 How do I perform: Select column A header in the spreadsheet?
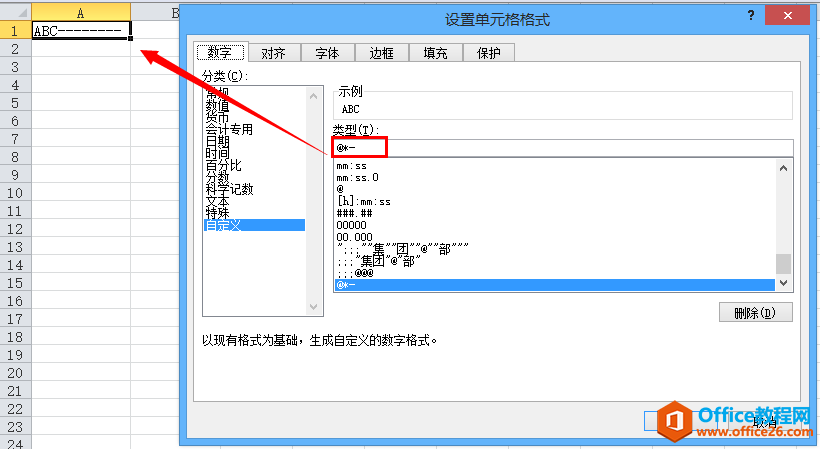81,13
